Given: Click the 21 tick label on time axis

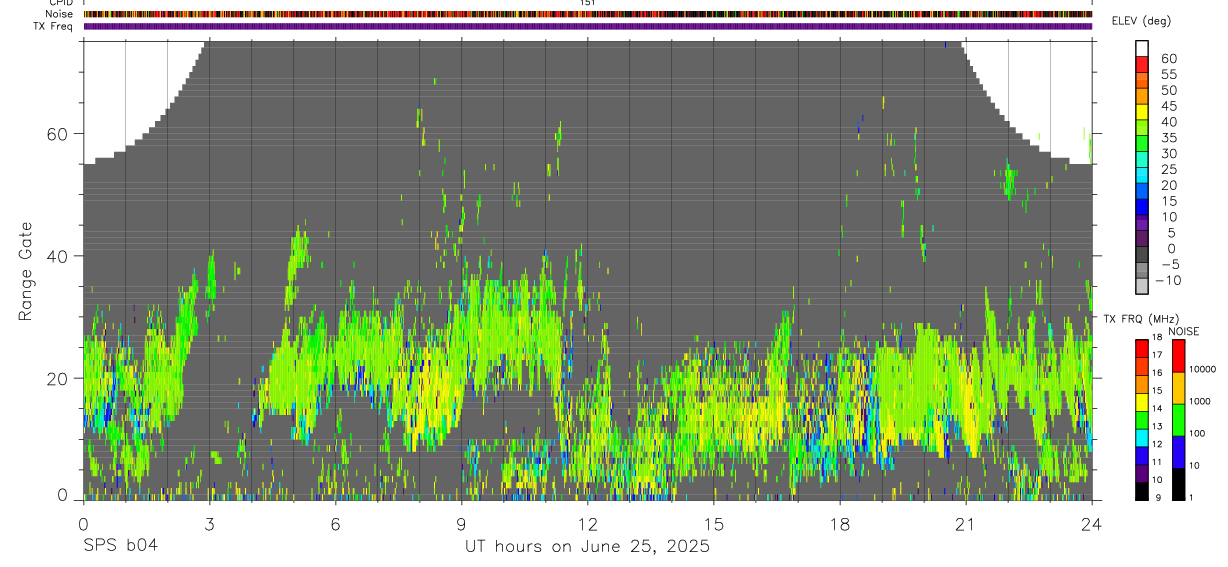Looking at the screenshot, I should point(965,523).
